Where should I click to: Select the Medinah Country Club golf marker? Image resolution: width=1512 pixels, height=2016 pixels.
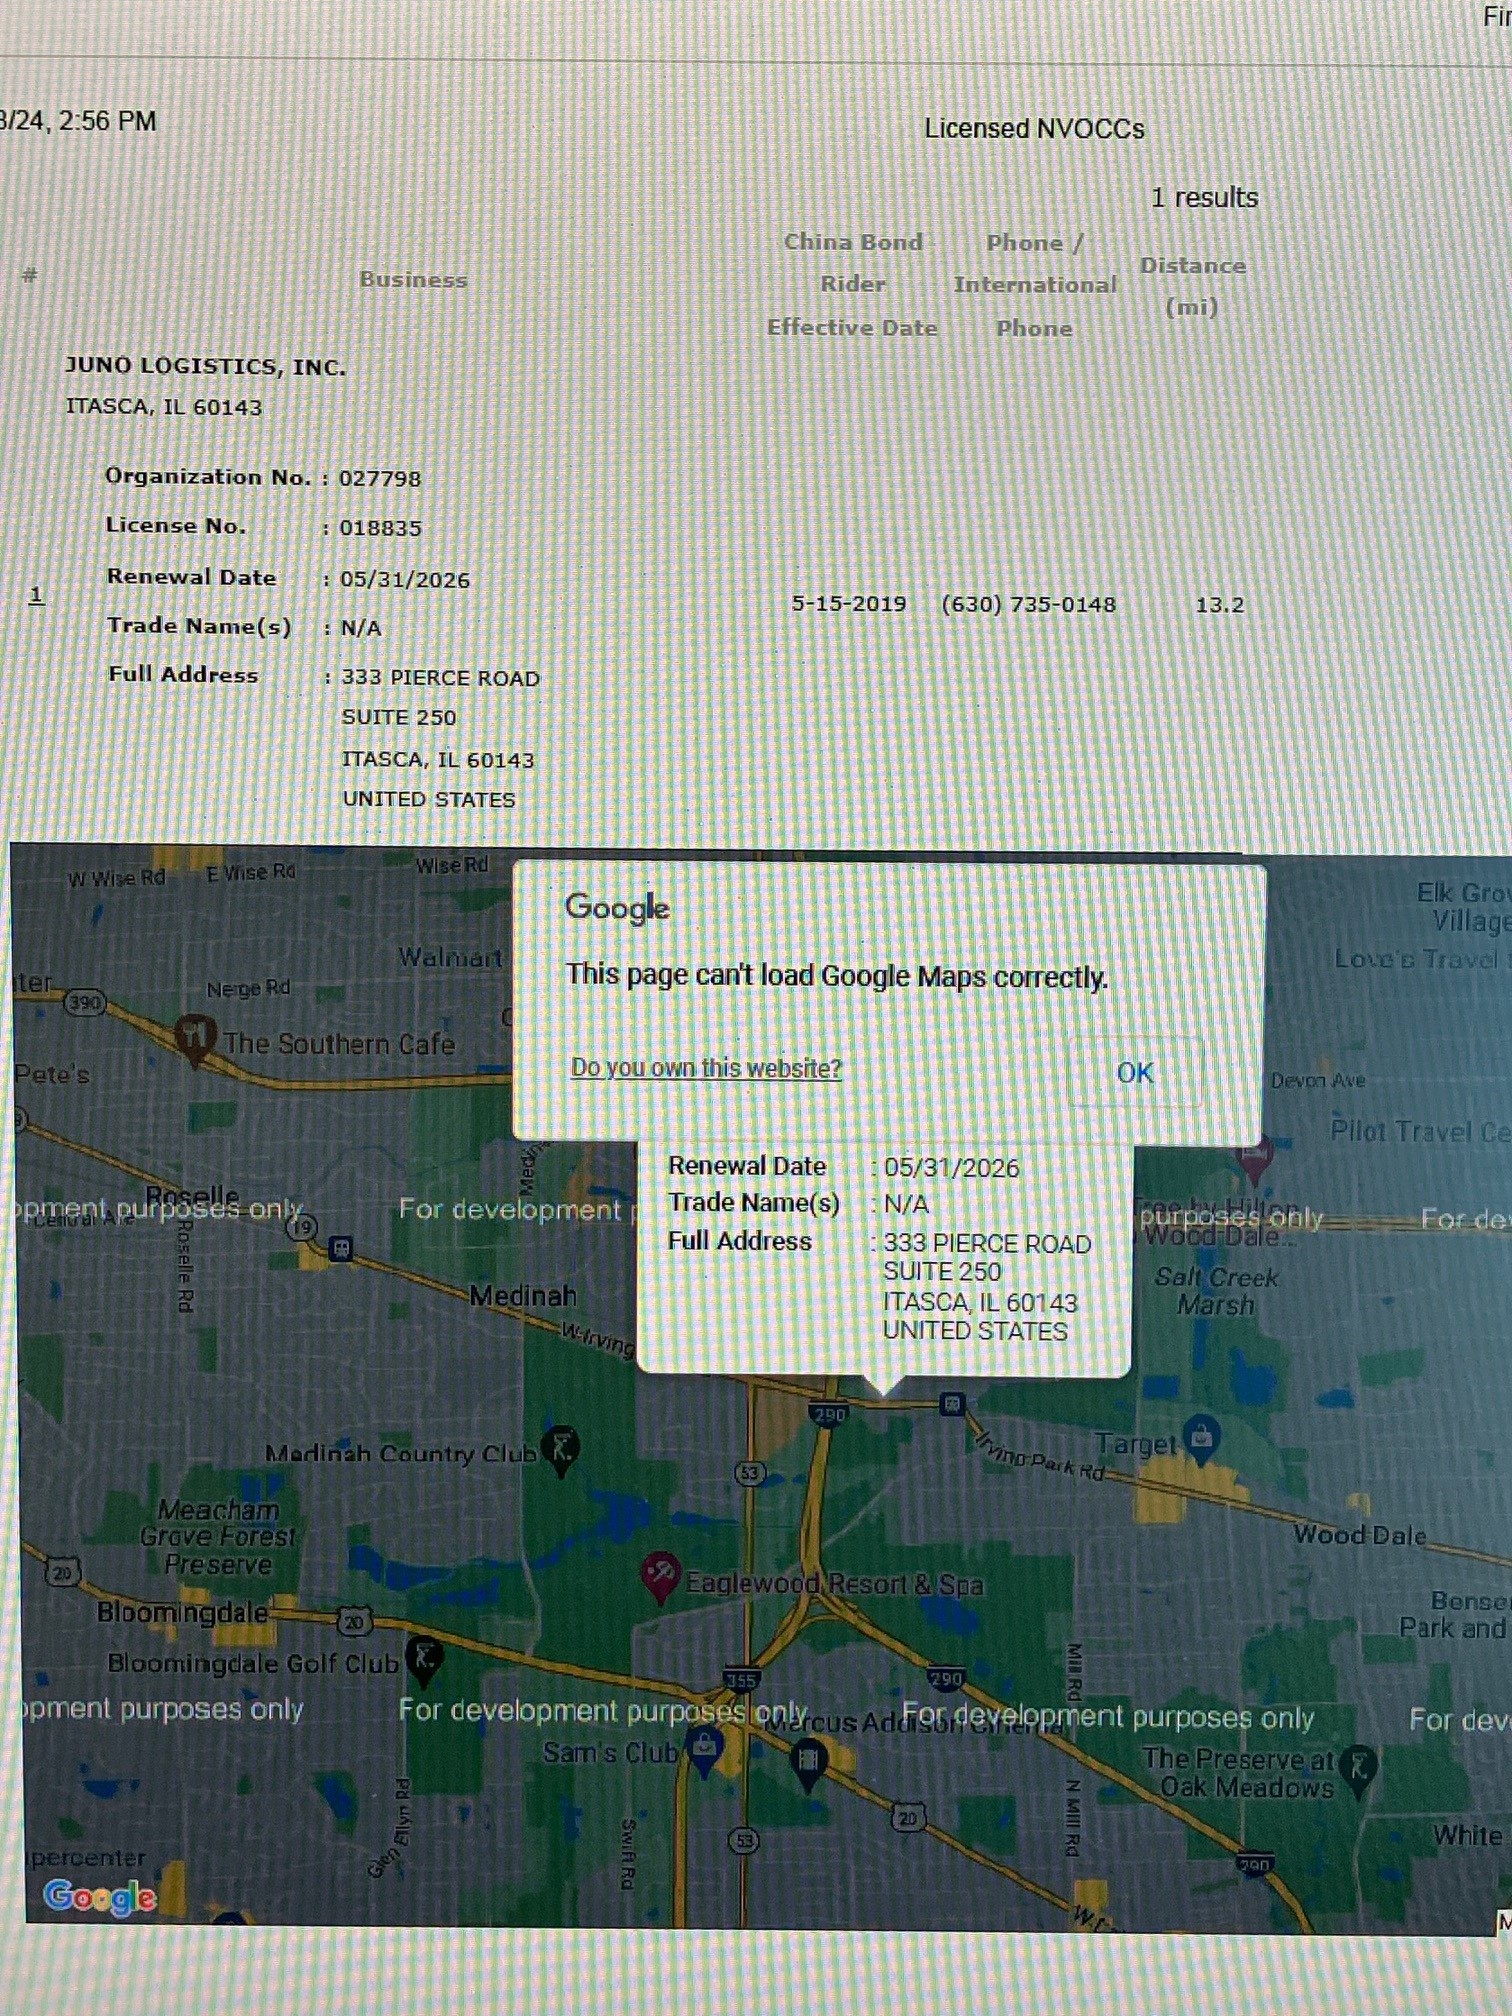pyautogui.click(x=560, y=1449)
